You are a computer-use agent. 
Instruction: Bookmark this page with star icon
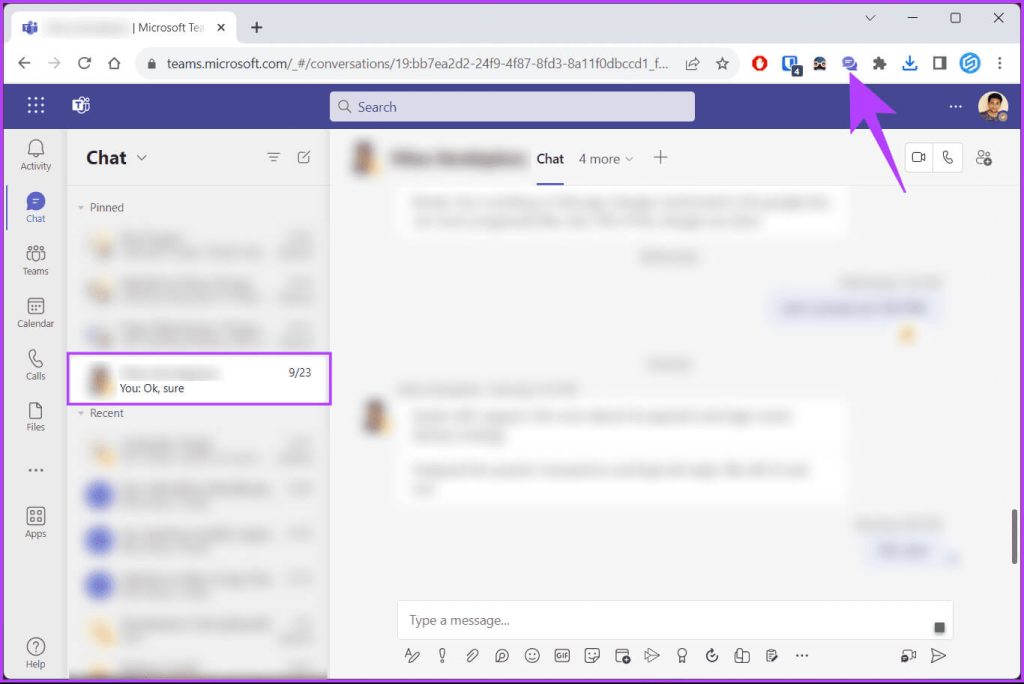(x=722, y=63)
